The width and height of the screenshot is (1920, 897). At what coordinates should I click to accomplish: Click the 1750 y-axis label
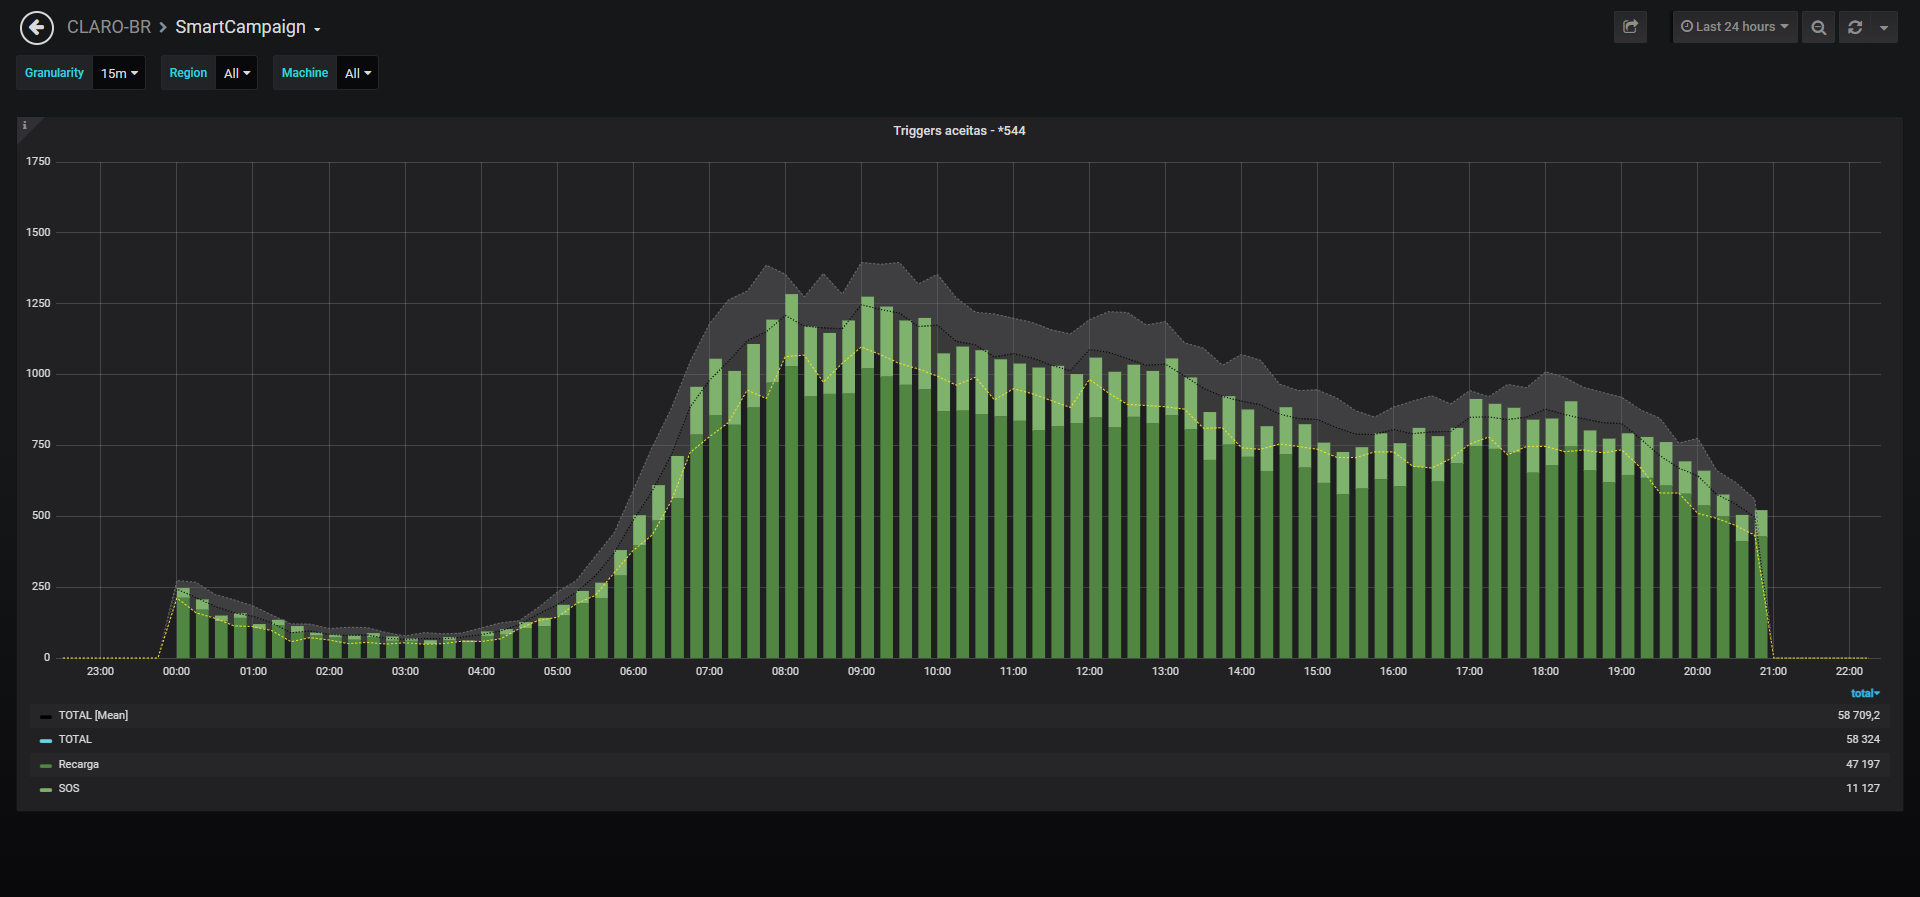(x=38, y=161)
